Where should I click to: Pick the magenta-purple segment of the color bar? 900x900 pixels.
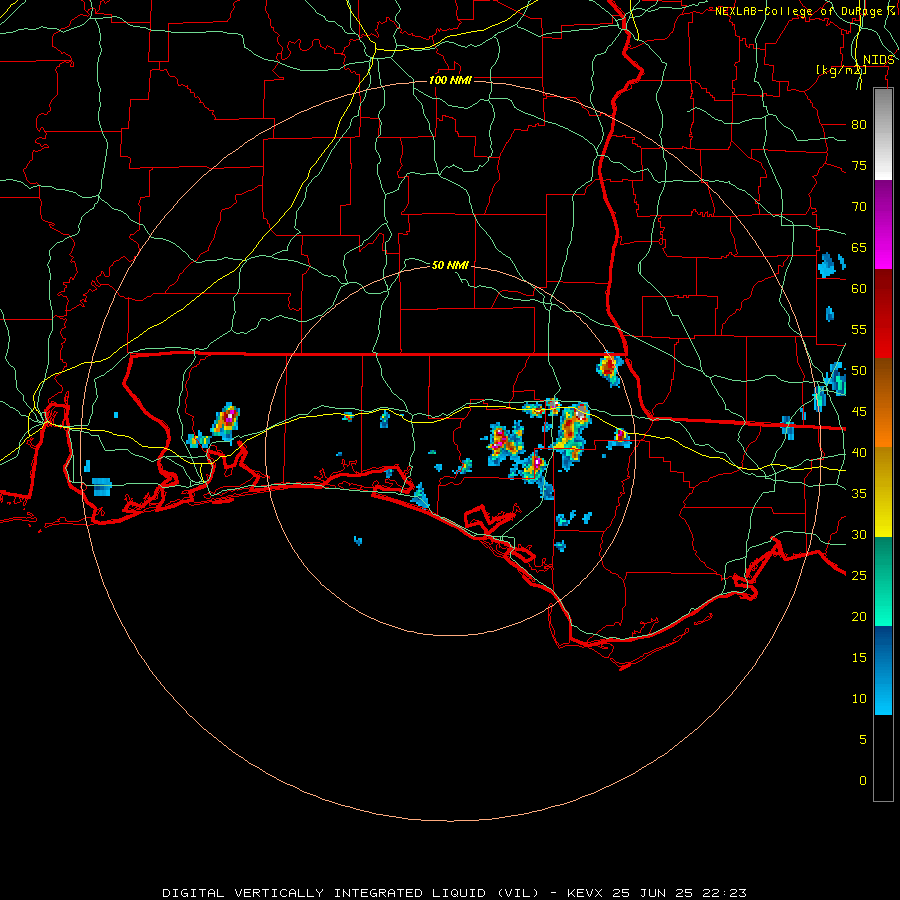tap(883, 224)
